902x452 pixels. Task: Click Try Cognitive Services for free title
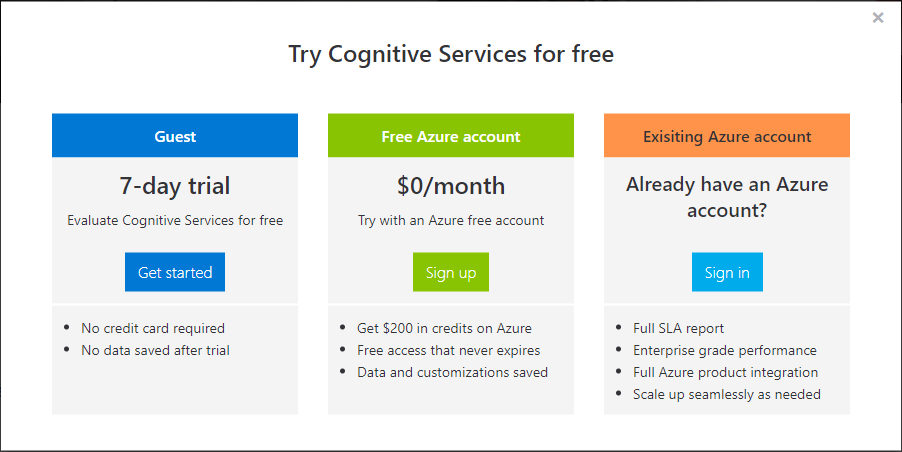451,54
